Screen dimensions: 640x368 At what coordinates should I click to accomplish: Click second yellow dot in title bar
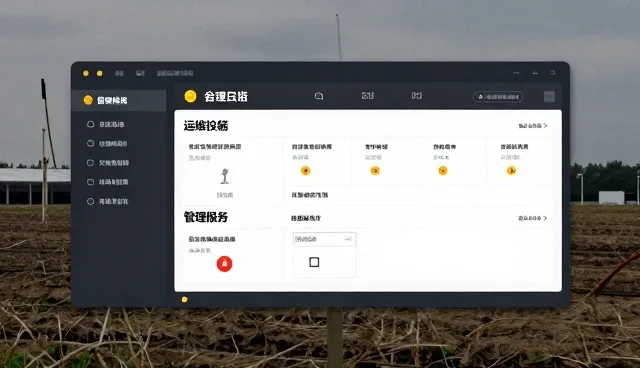click(x=100, y=73)
